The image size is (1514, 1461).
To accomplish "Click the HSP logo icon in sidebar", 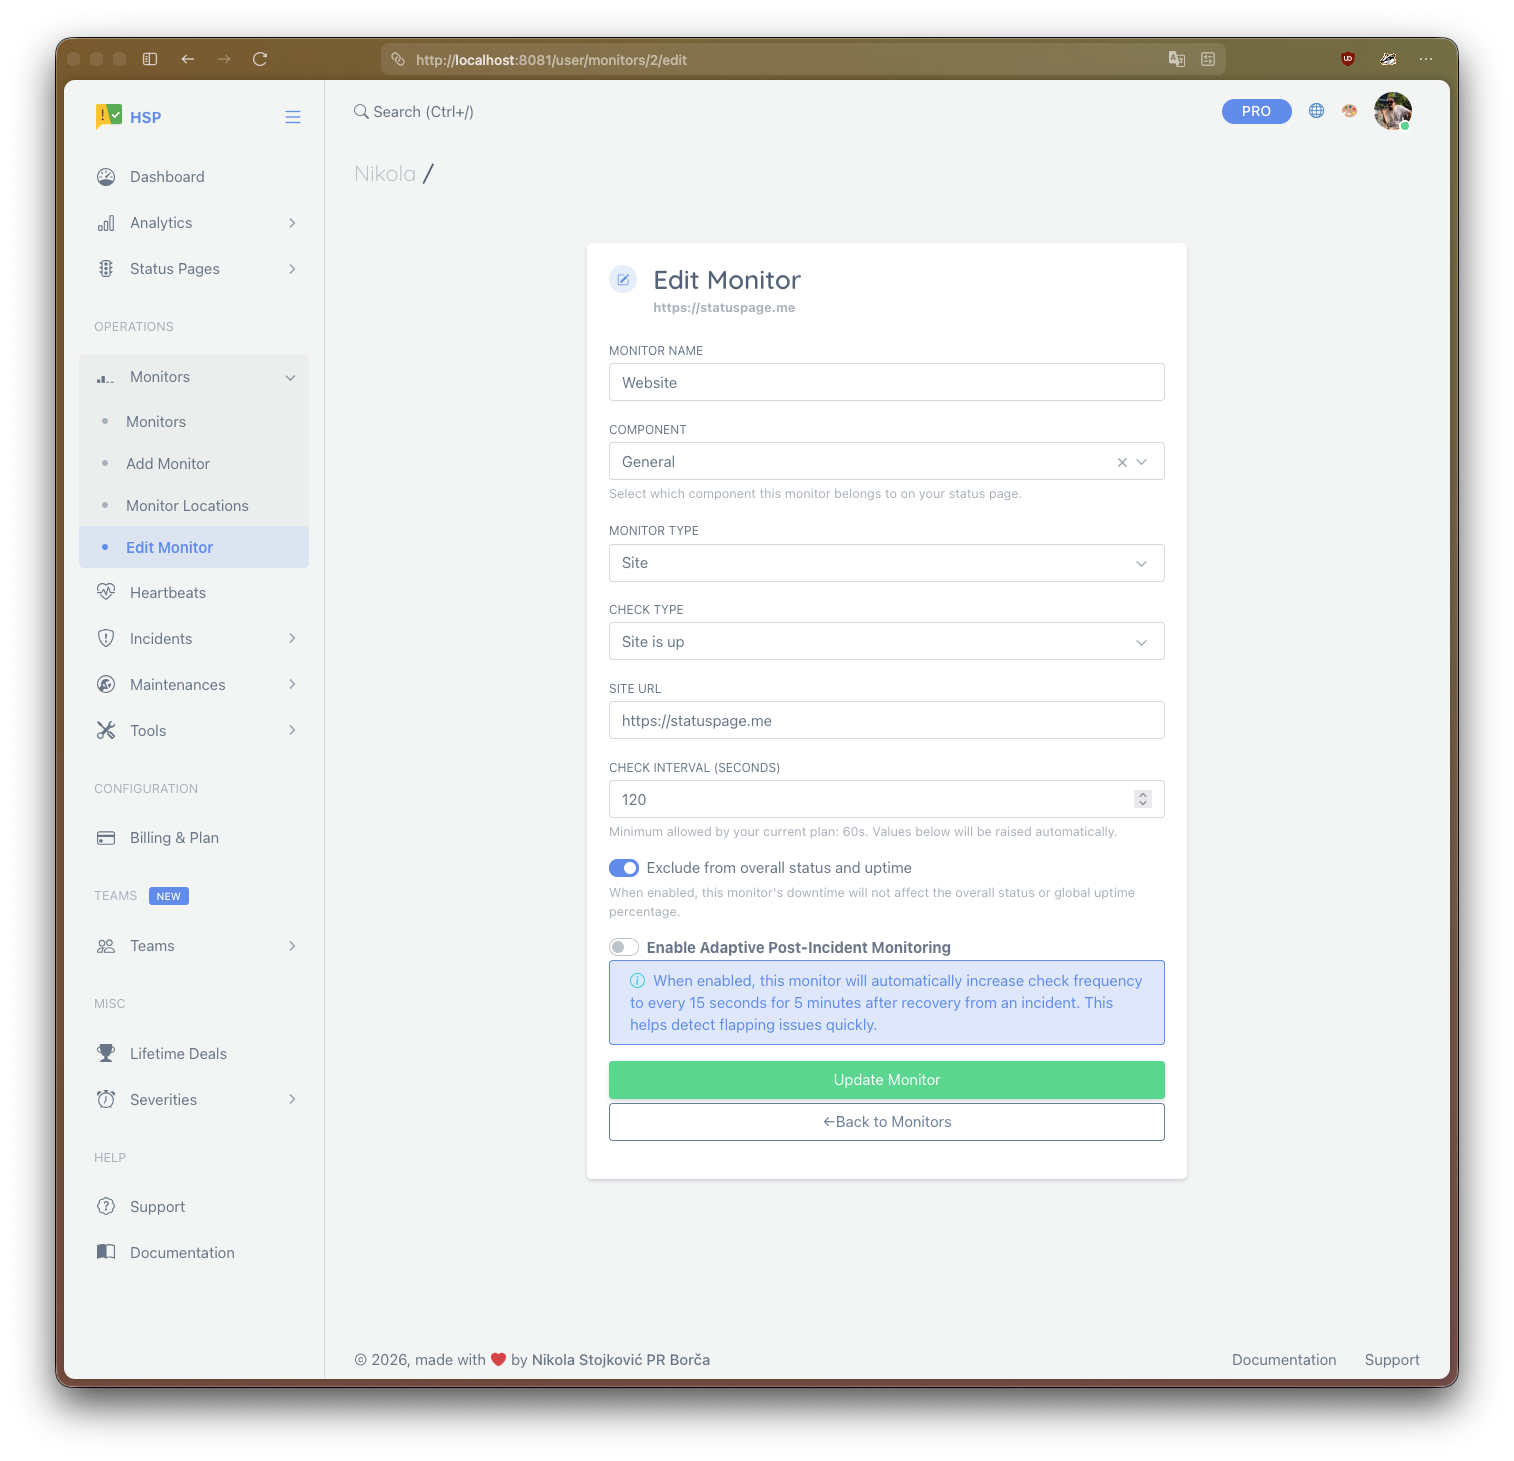I will 107,116.
